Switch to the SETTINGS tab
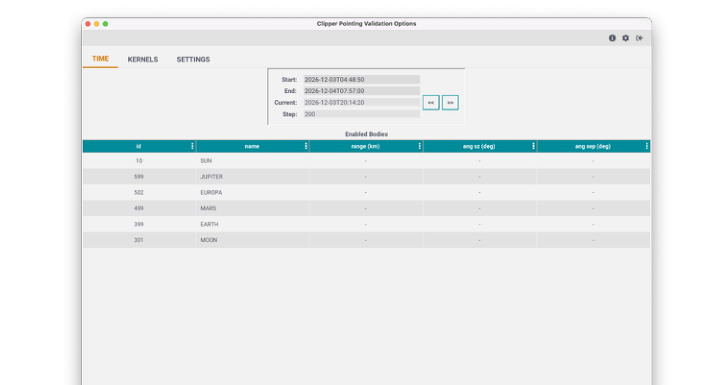This screenshot has width=710, height=385. click(193, 59)
